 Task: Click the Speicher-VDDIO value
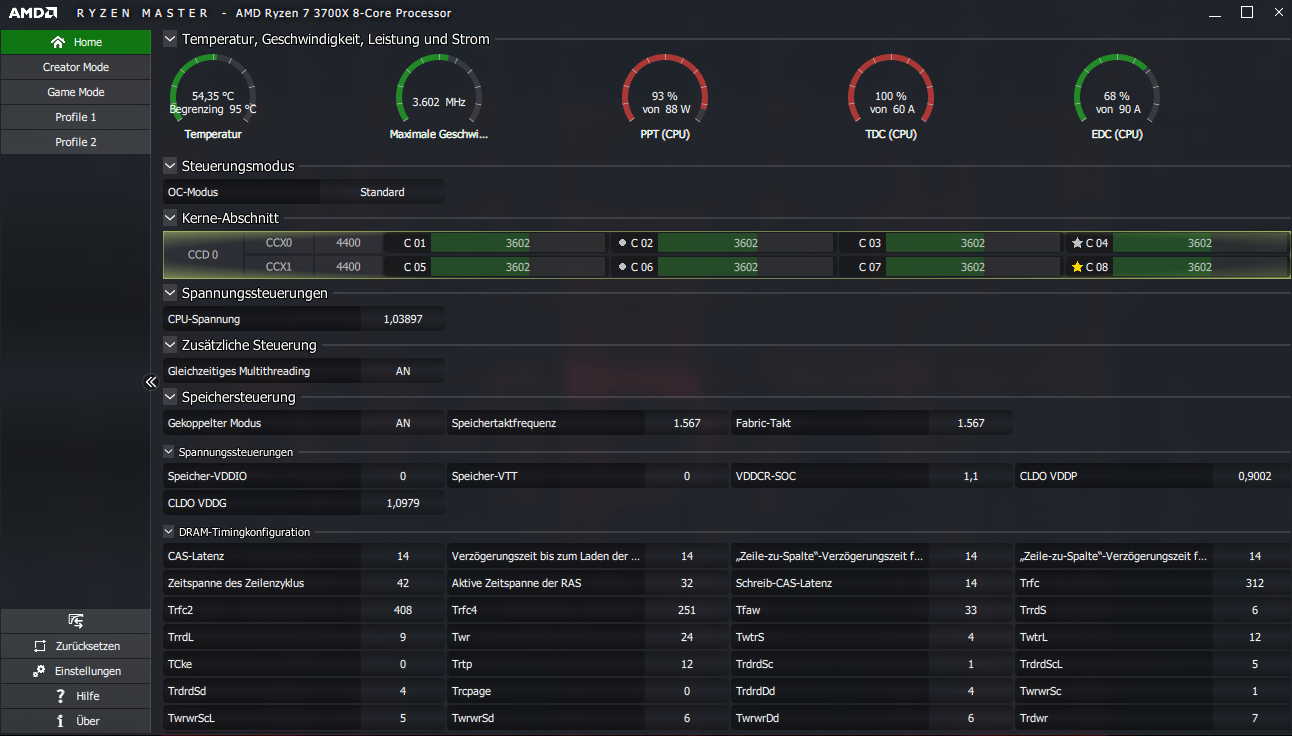click(x=403, y=476)
